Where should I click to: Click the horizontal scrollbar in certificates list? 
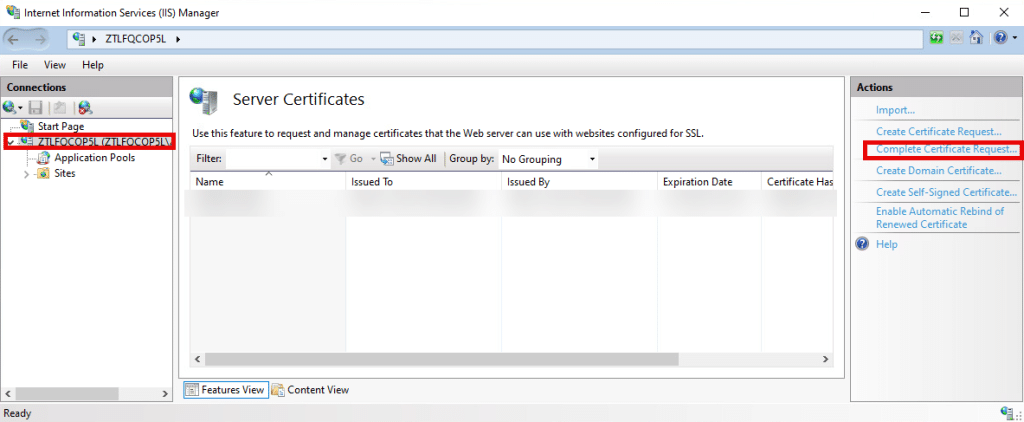coord(500,358)
